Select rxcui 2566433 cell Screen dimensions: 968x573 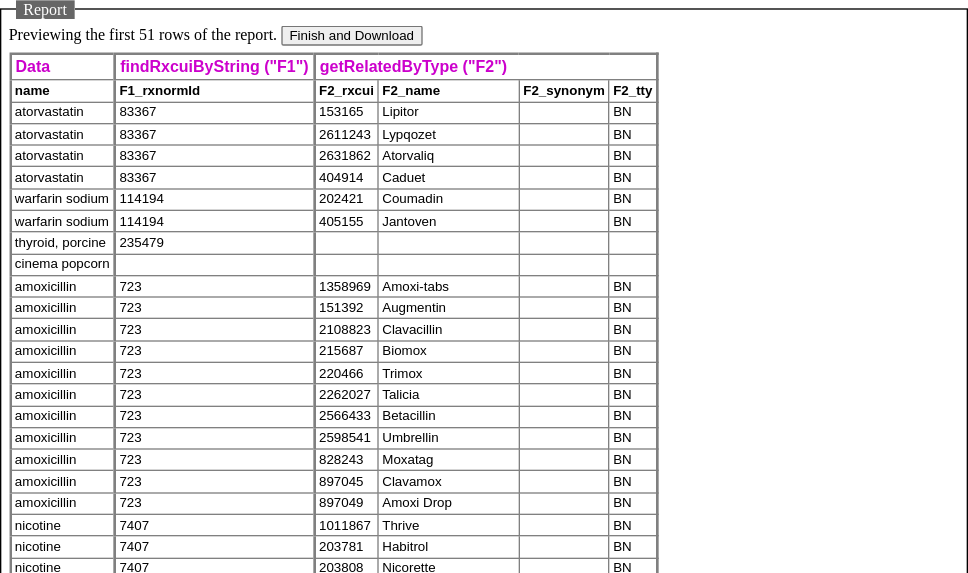point(346,417)
